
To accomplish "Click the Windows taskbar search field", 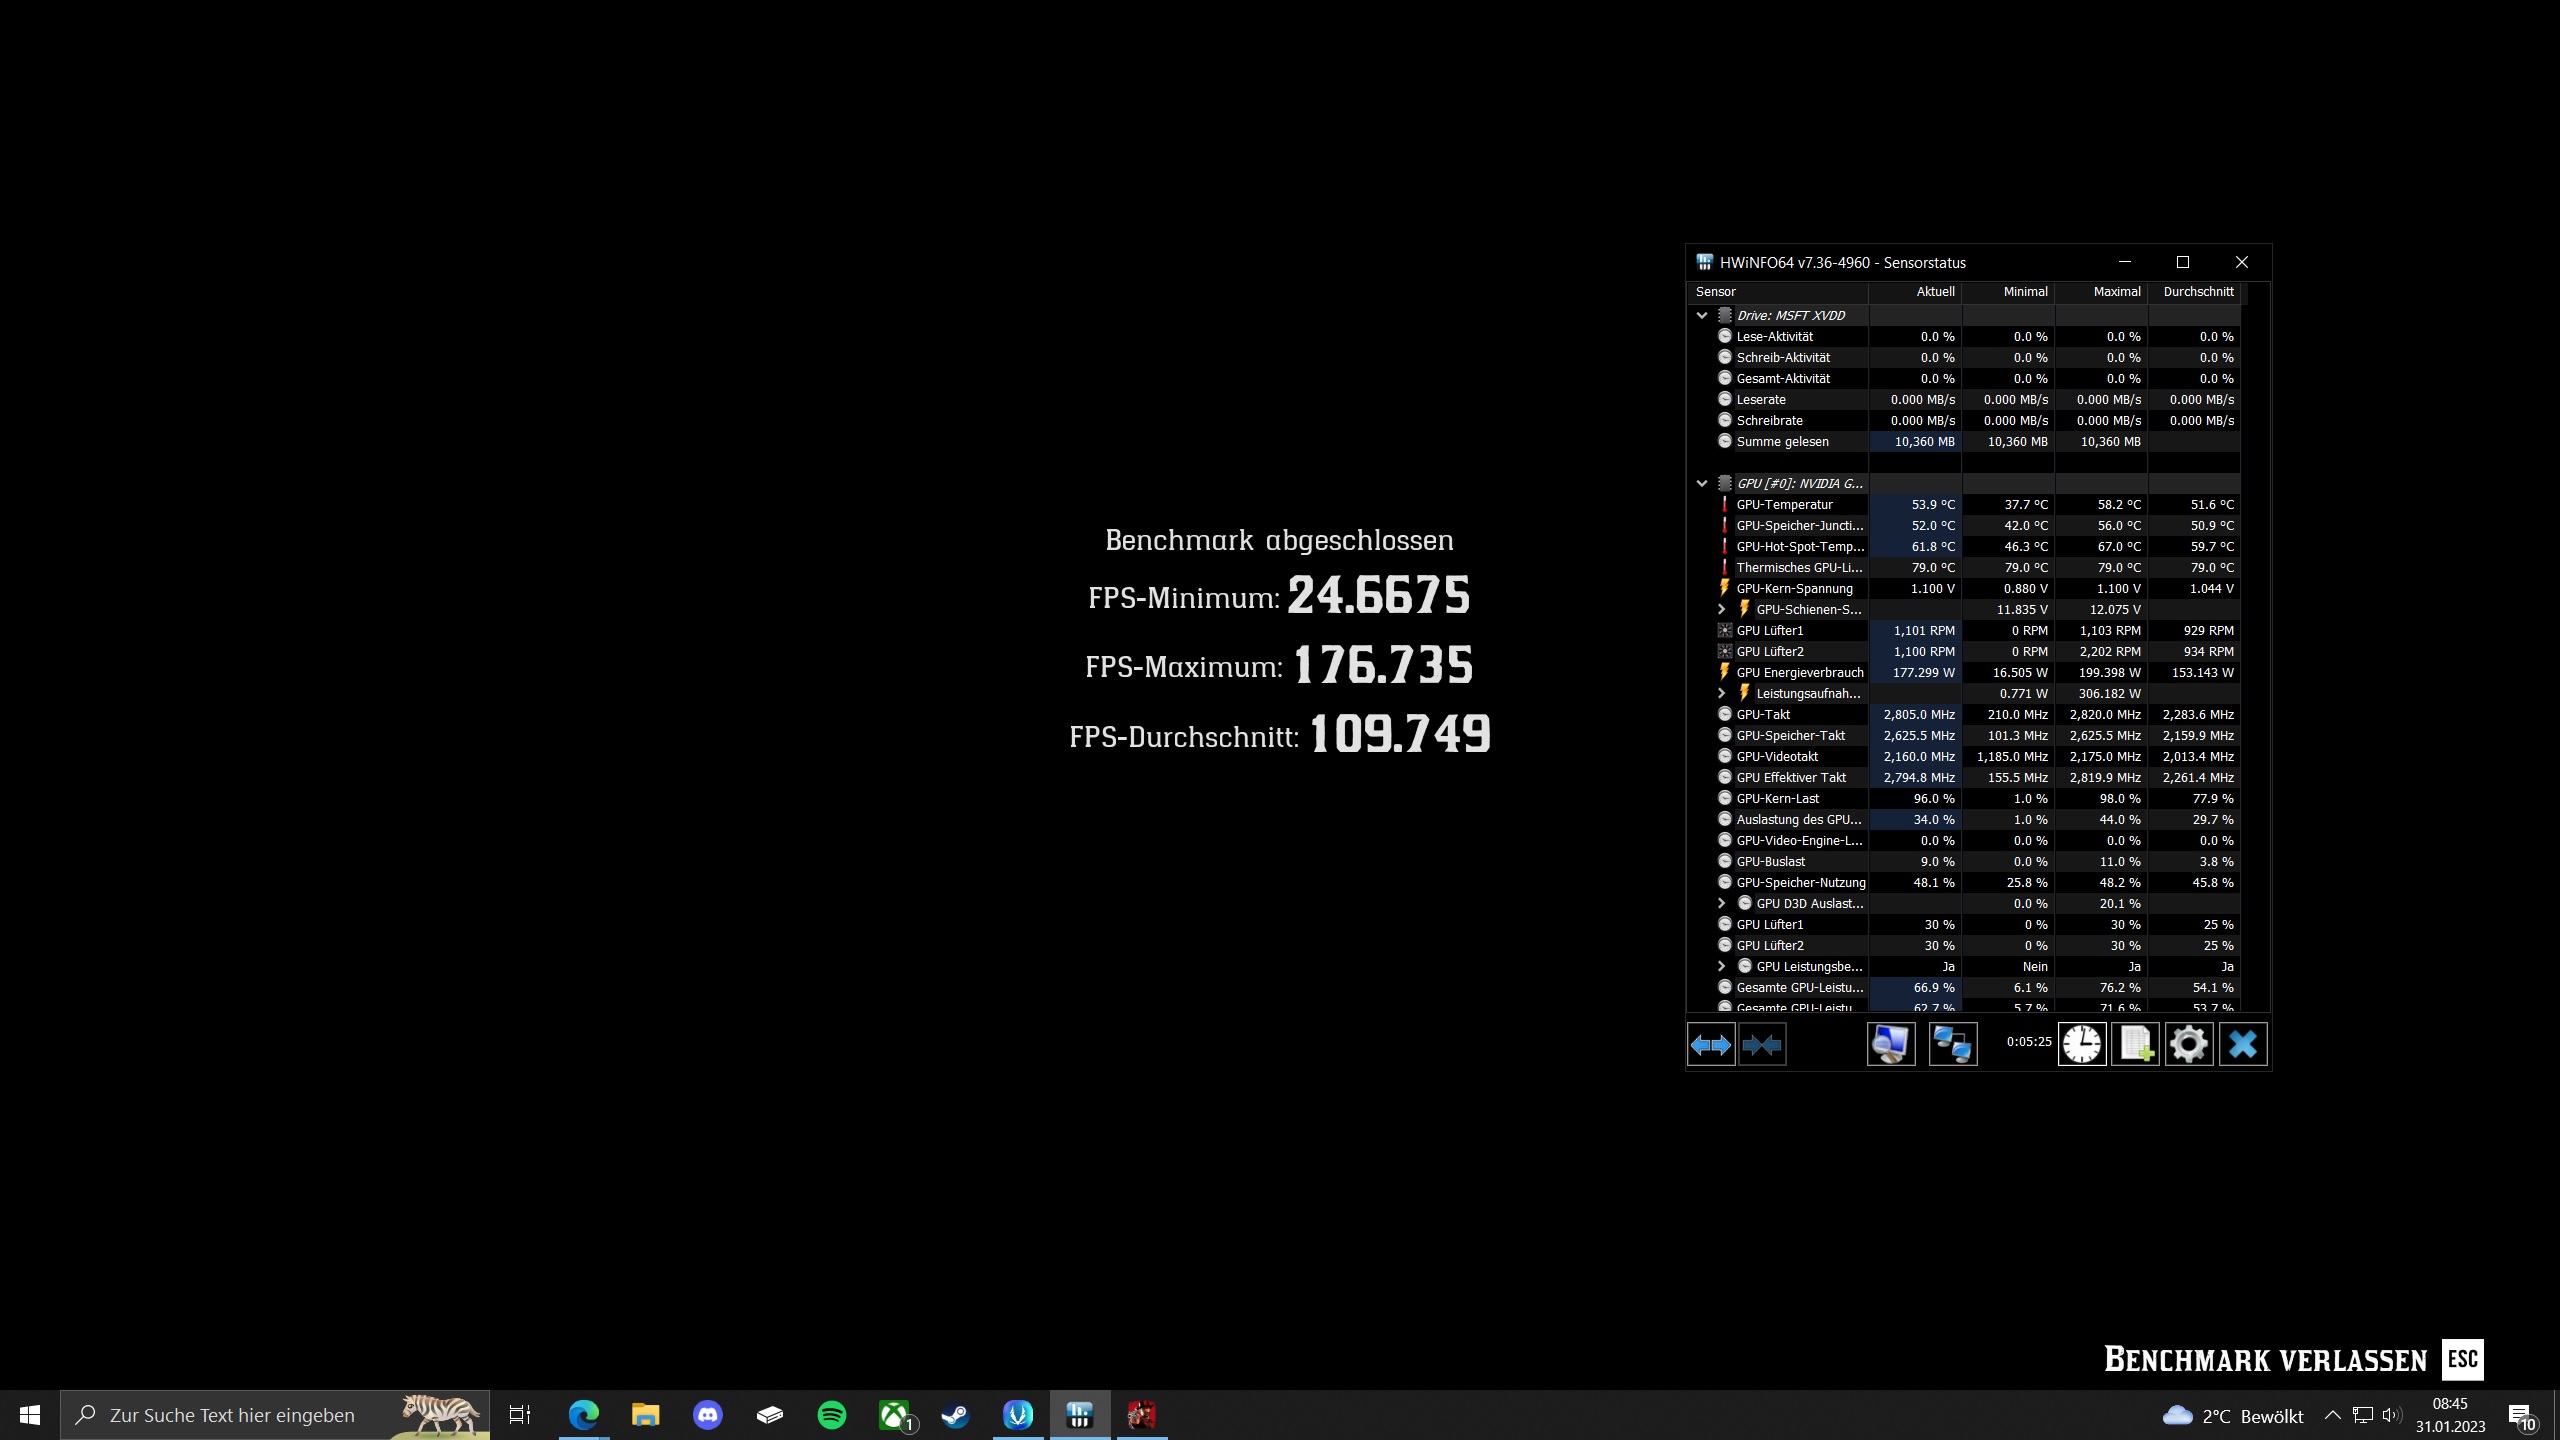I will [232, 1415].
